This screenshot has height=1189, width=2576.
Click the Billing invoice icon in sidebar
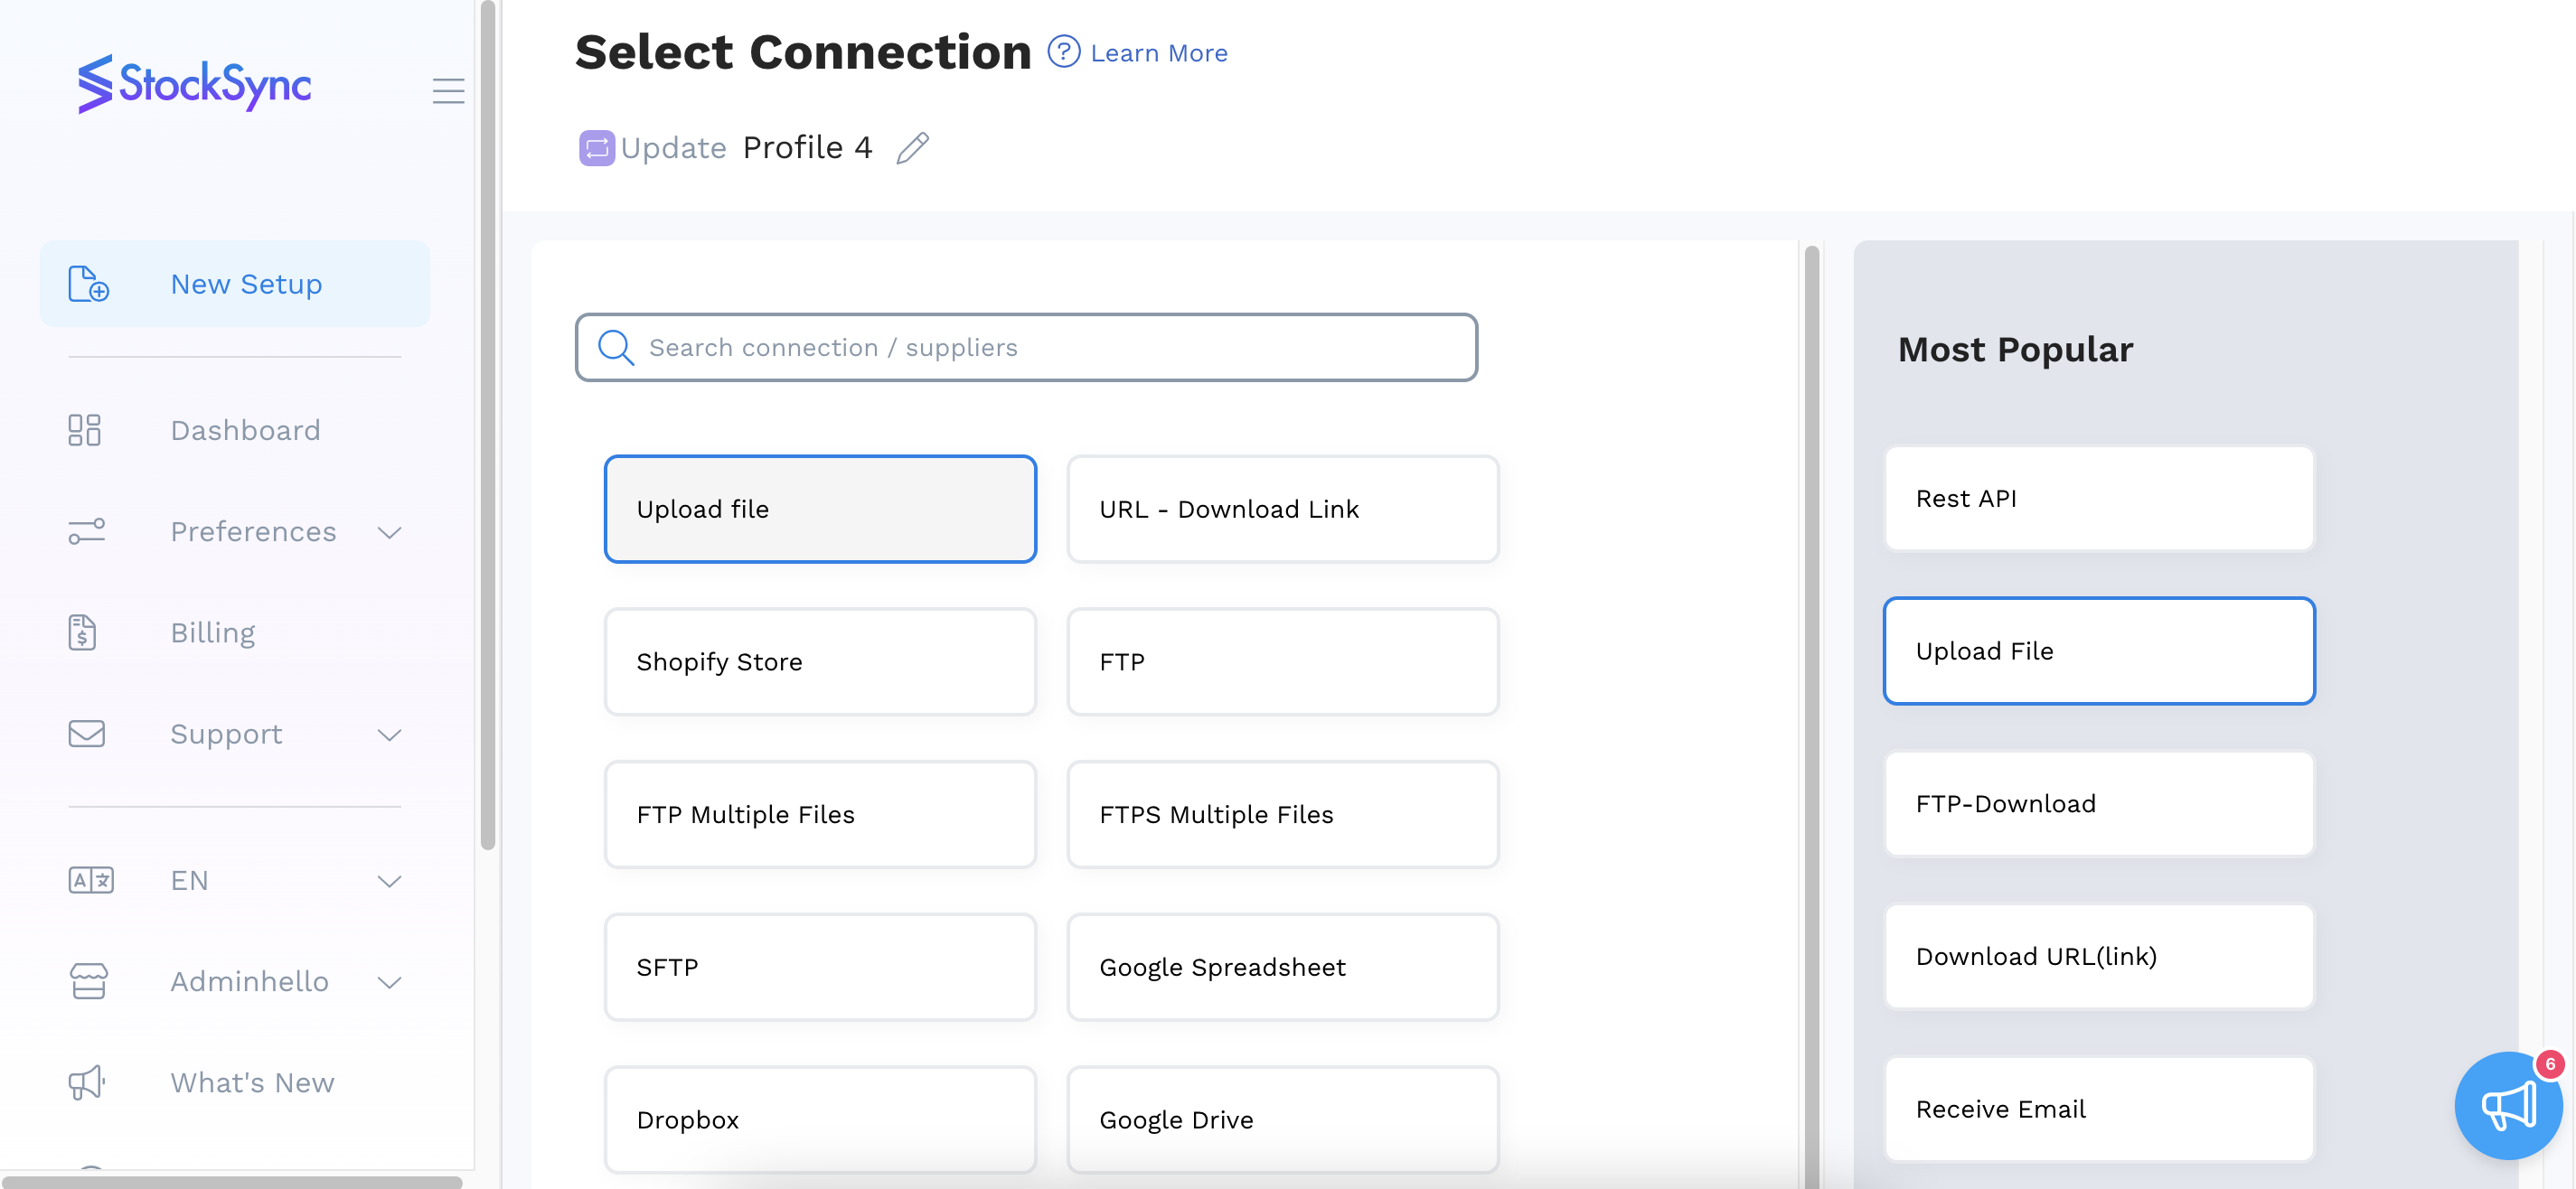click(83, 633)
